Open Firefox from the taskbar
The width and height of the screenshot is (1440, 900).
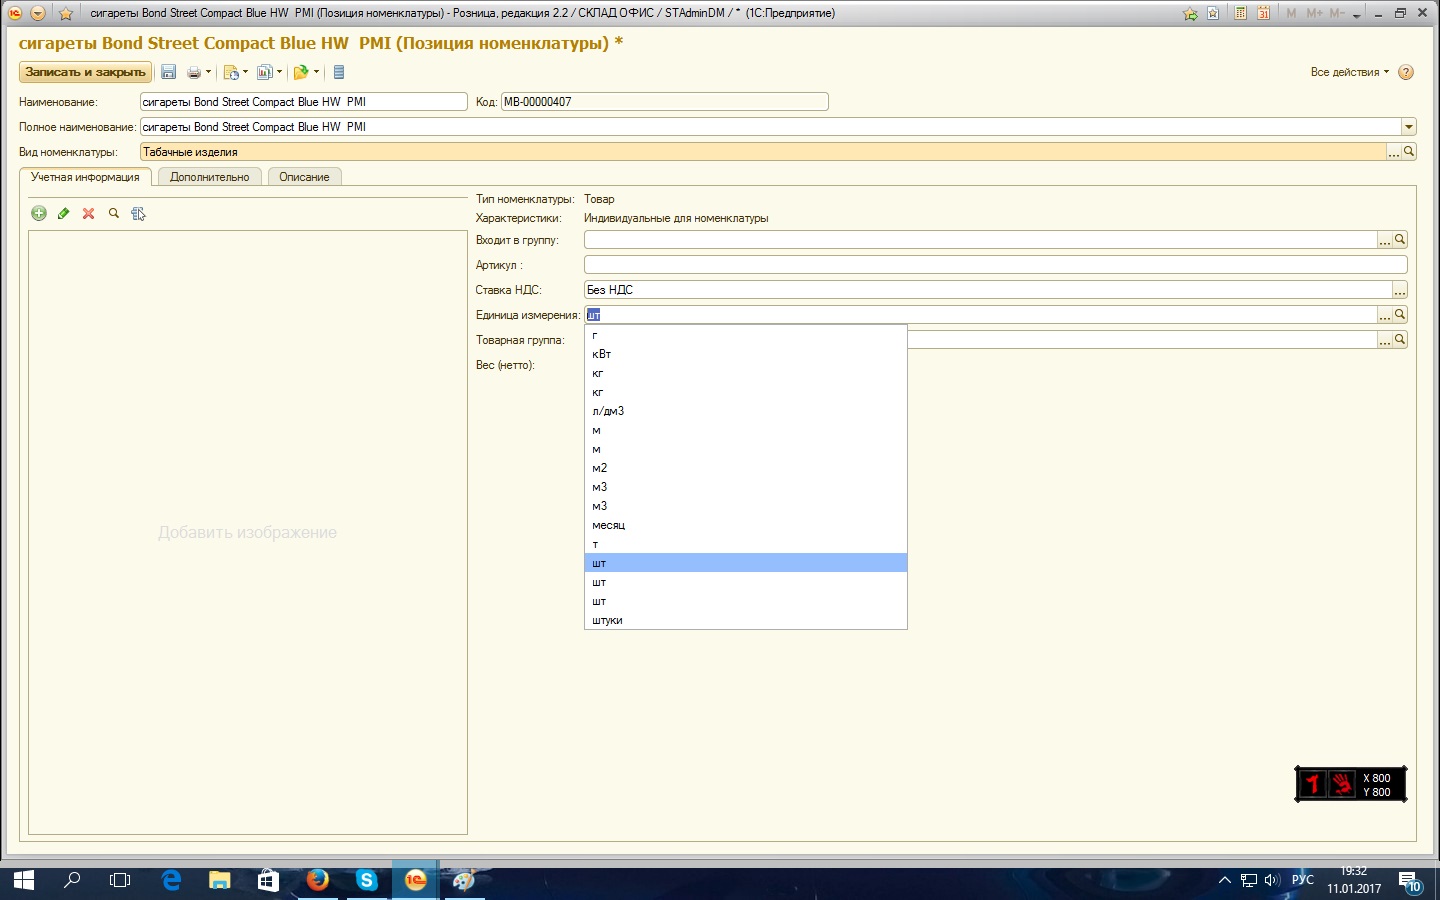click(318, 880)
